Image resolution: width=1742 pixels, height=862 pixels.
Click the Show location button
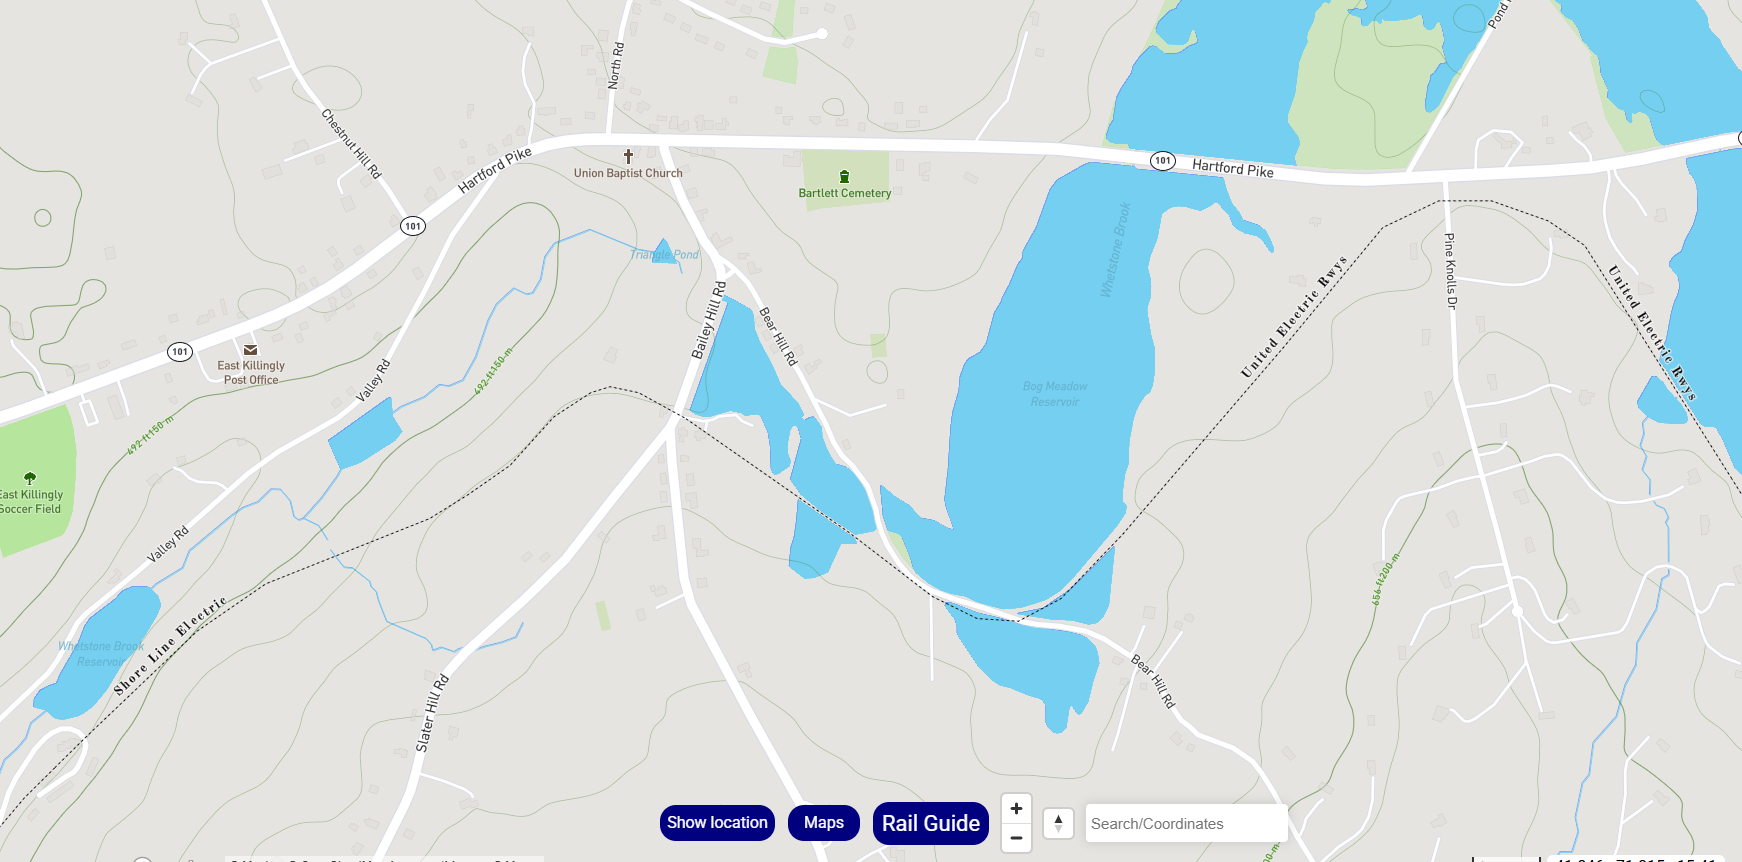[x=717, y=823]
